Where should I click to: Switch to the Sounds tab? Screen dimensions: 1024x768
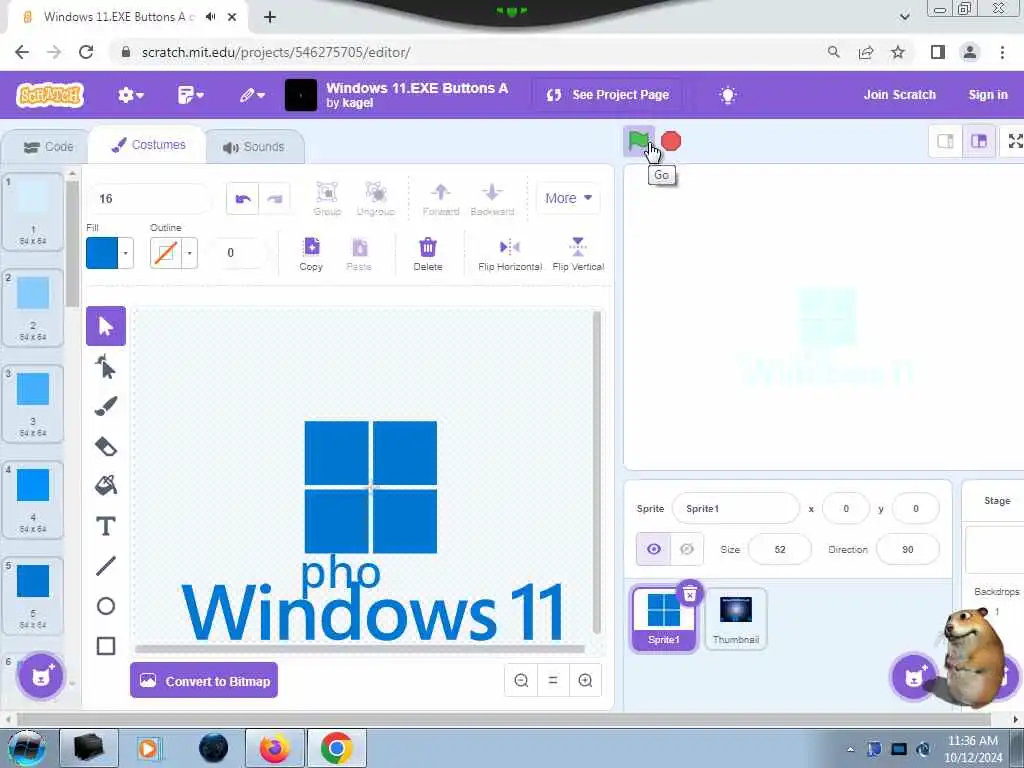click(254, 147)
